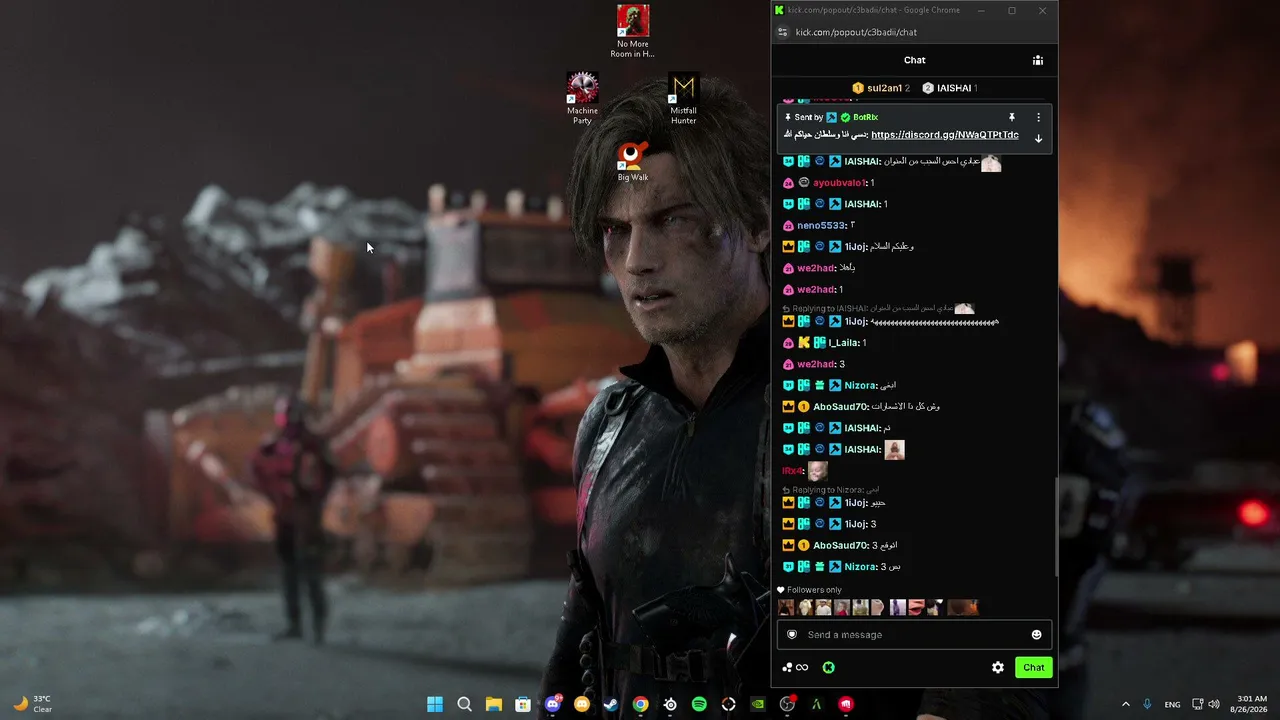Open the volume tray icon
Screen dimensions: 1280x720
coord(1215,704)
